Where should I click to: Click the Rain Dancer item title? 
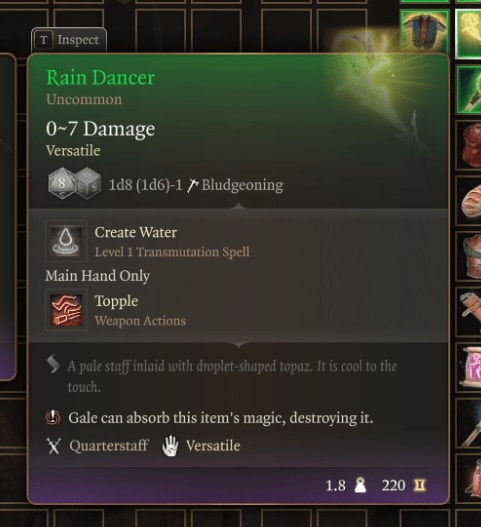101,78
